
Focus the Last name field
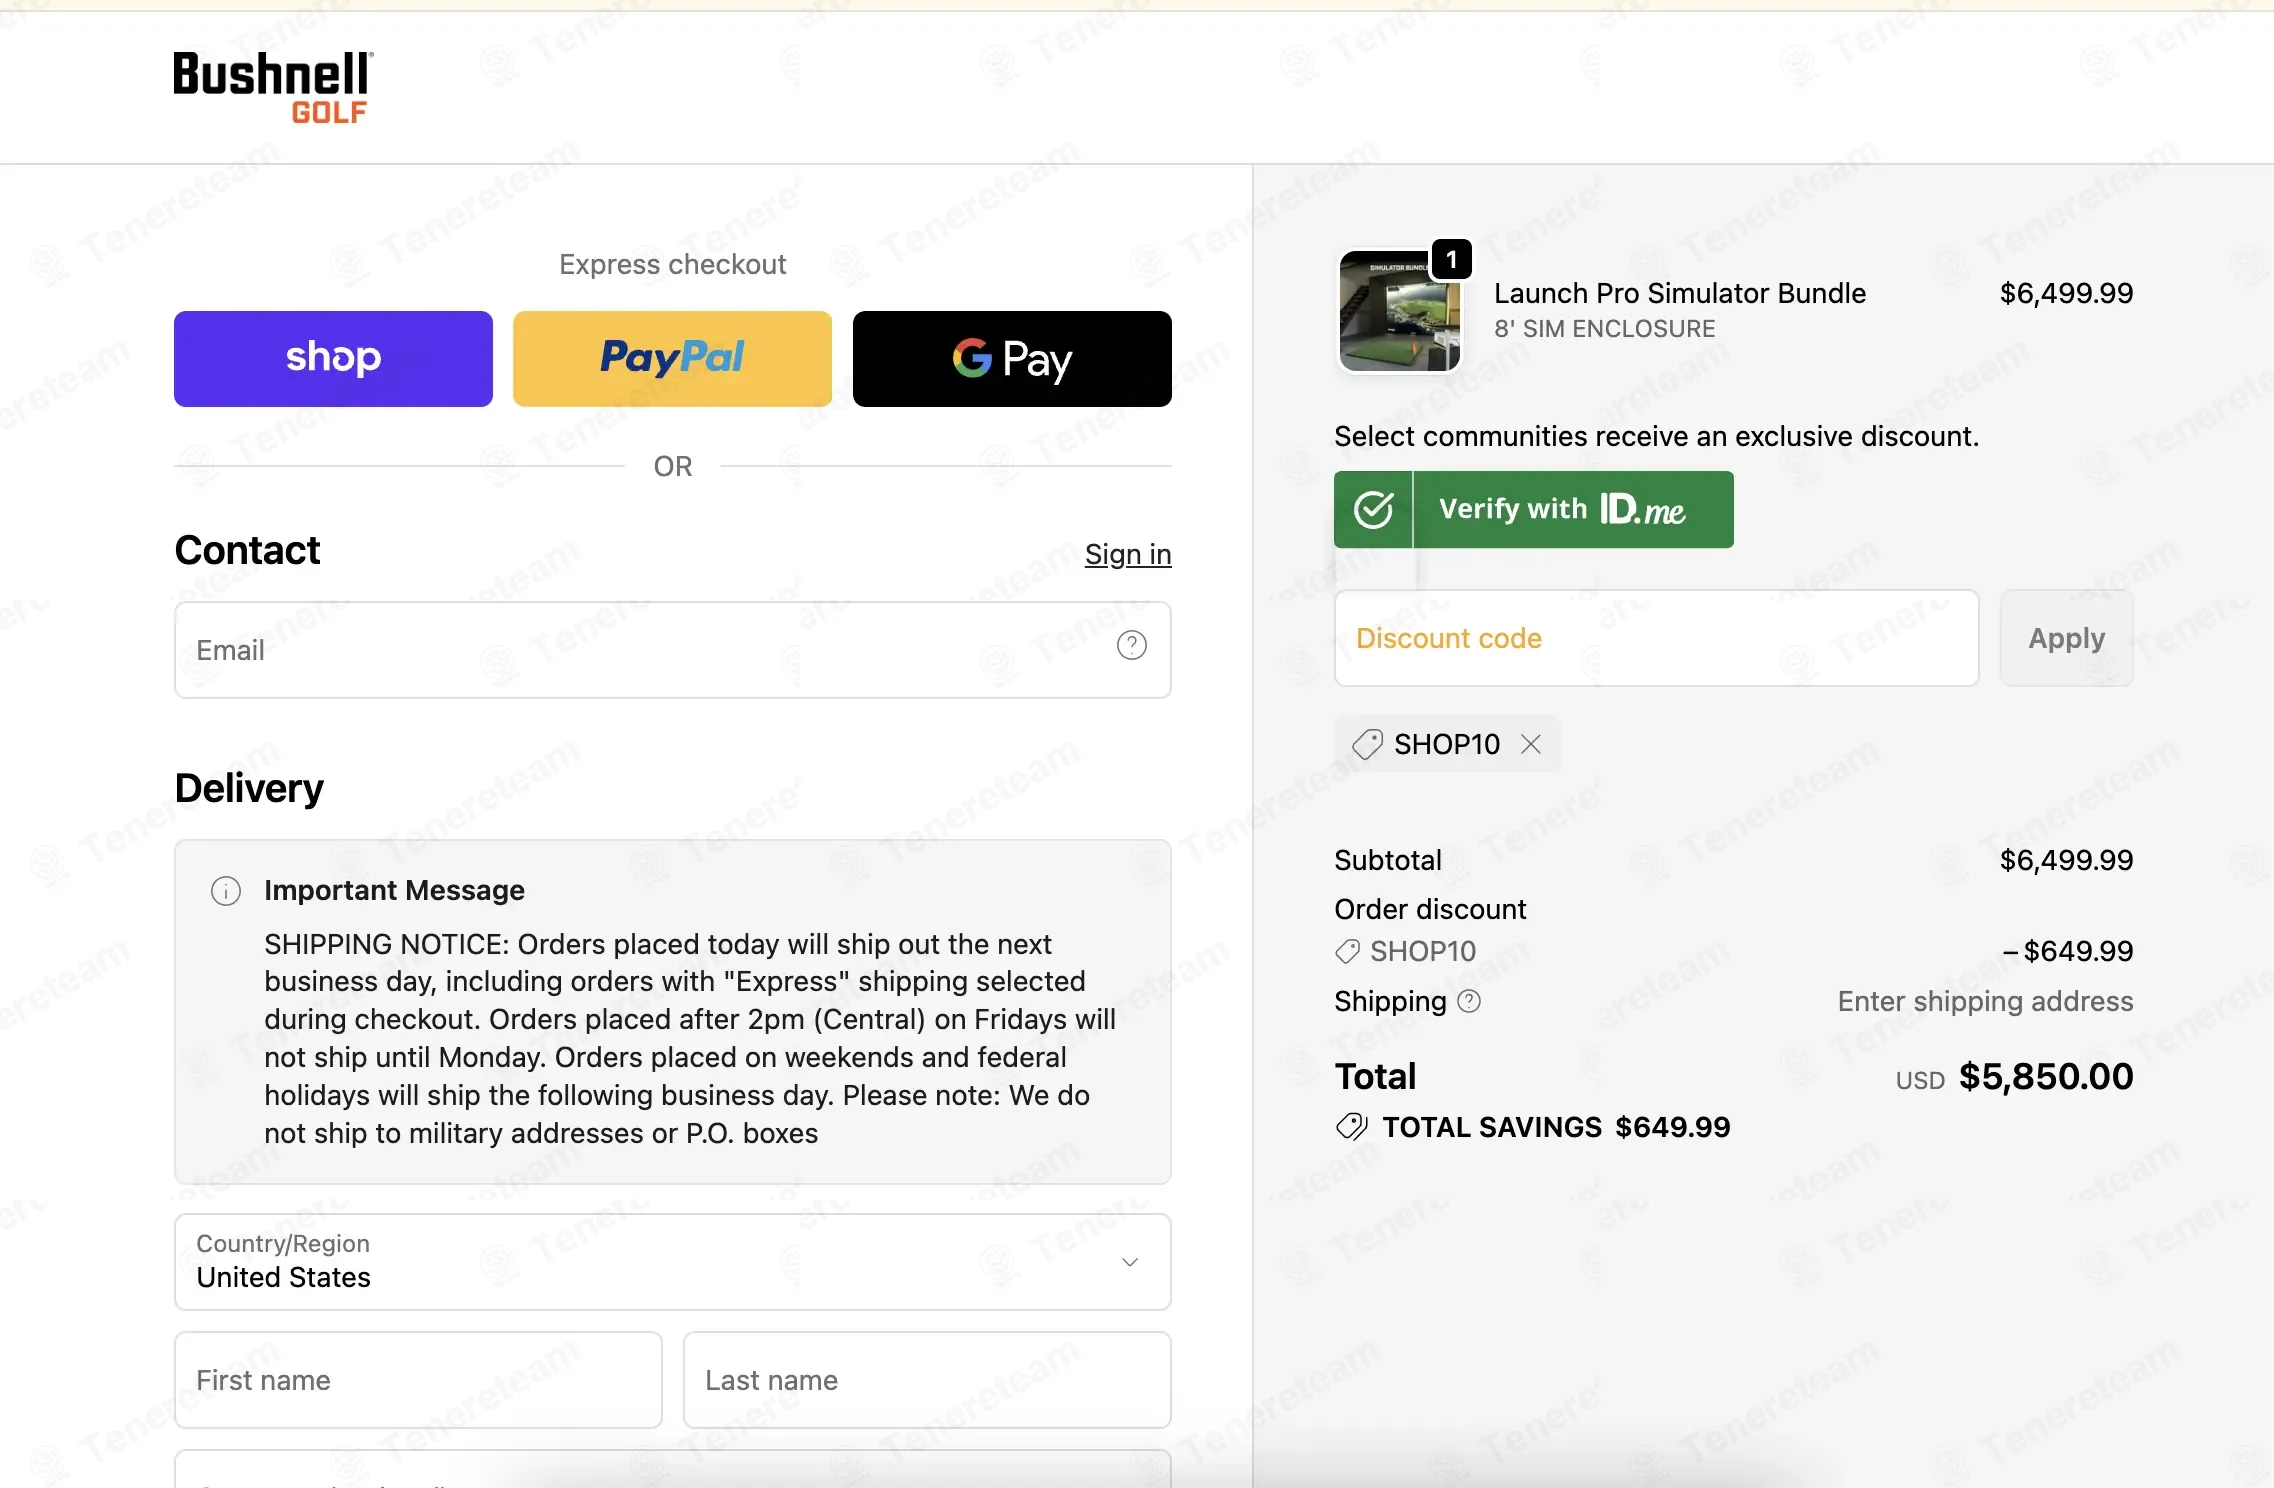click(927, 1380)
